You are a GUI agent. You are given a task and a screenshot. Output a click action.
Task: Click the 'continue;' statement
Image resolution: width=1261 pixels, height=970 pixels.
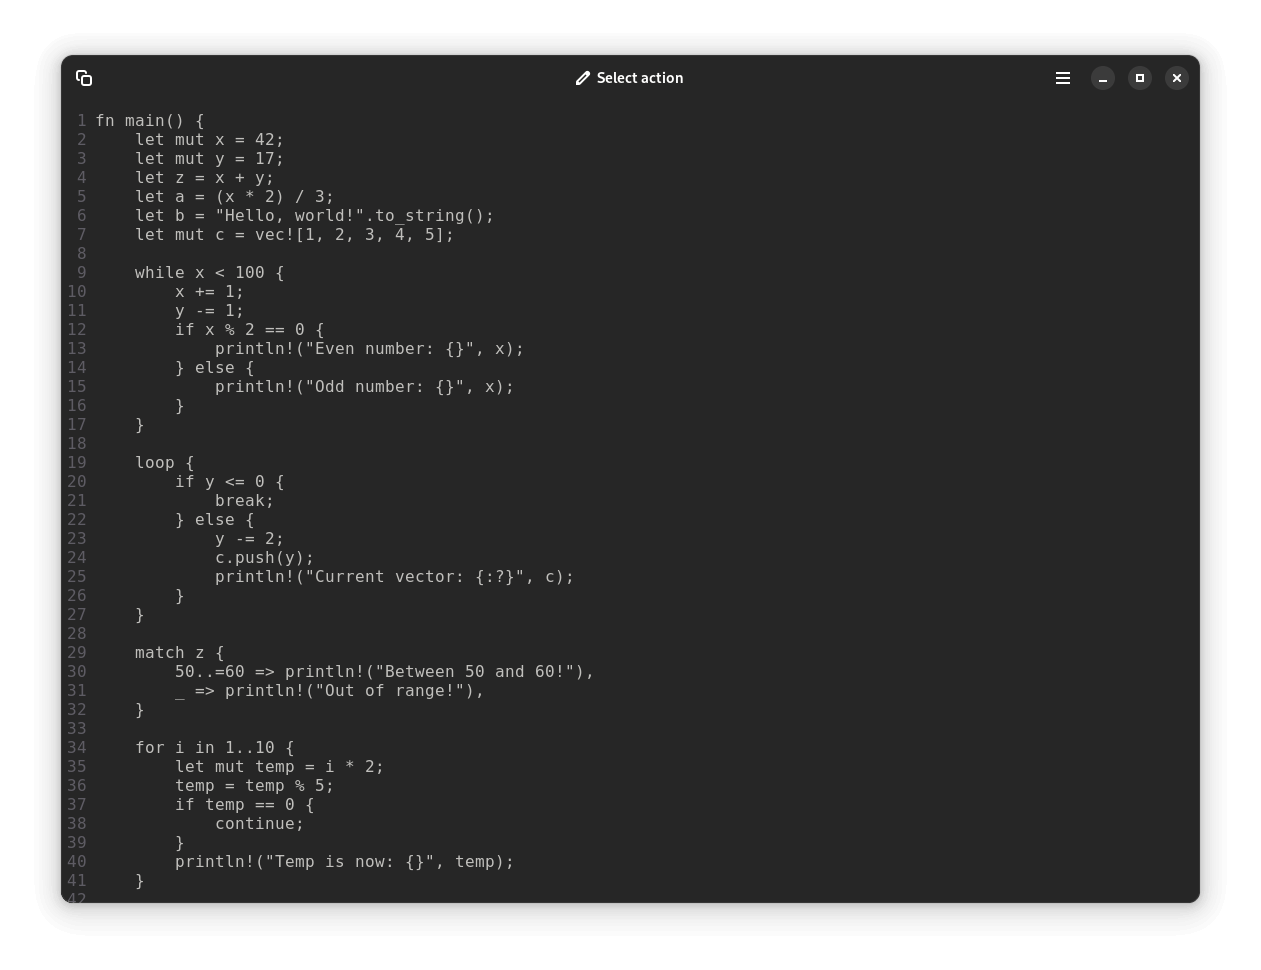259,824
